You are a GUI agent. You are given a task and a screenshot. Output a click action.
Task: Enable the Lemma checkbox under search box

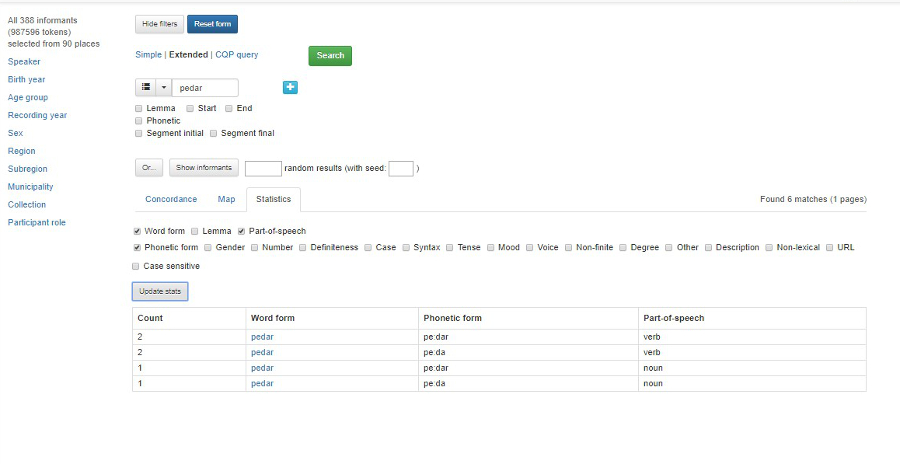tap(138, 108)
